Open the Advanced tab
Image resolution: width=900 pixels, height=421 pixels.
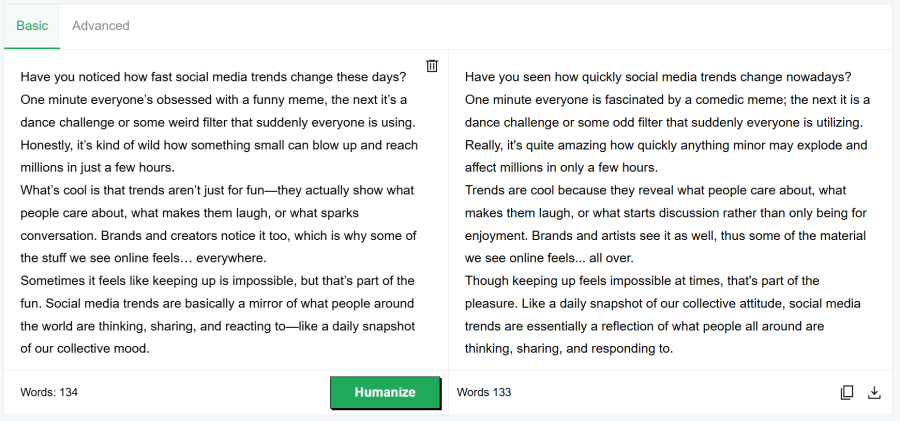(101, 25)
